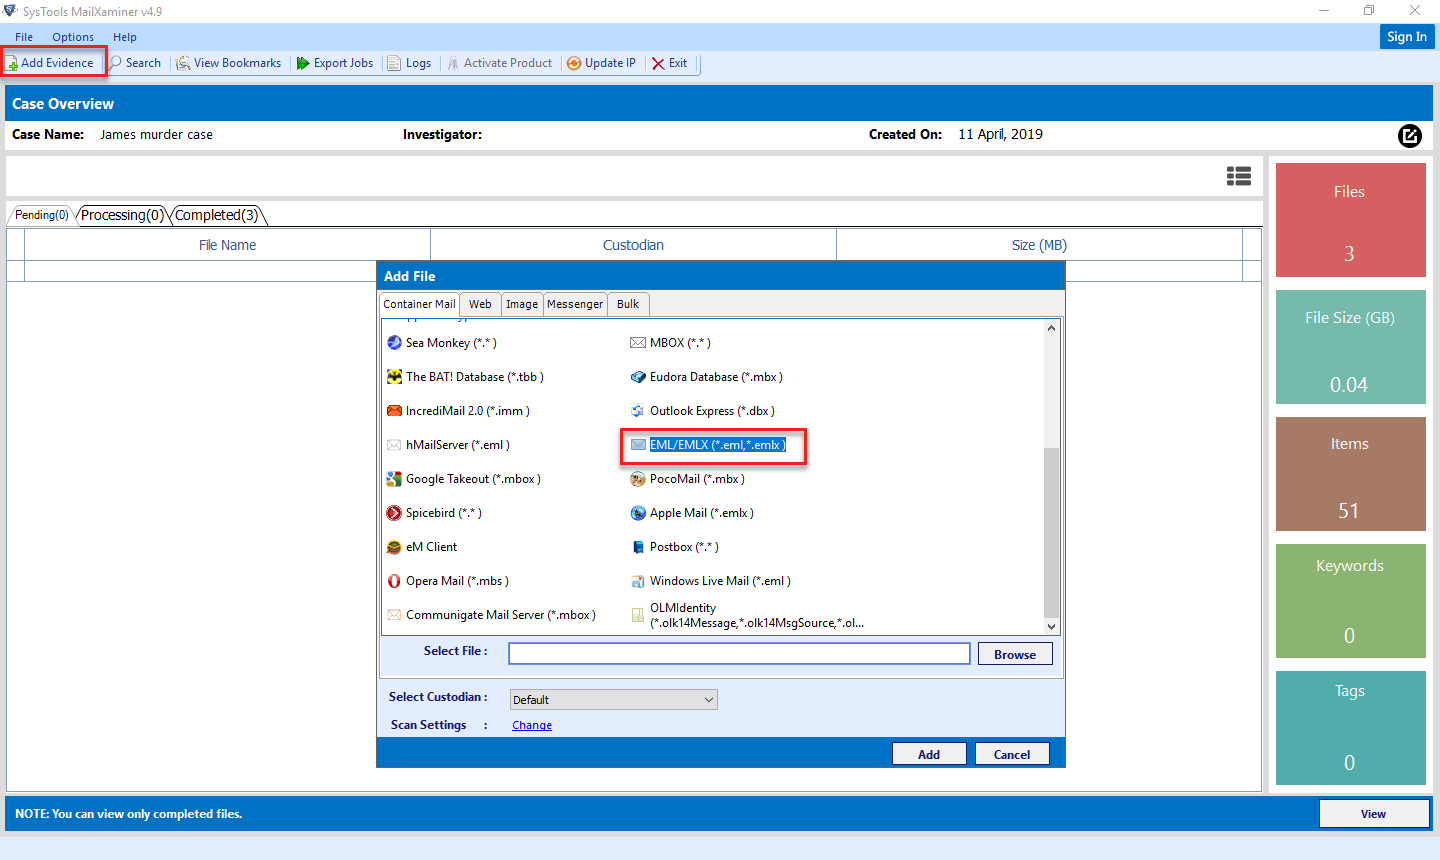This screenshot has height=860, width=1440.
Task: Click the File Name column header
Action: [x=227, y=245]
